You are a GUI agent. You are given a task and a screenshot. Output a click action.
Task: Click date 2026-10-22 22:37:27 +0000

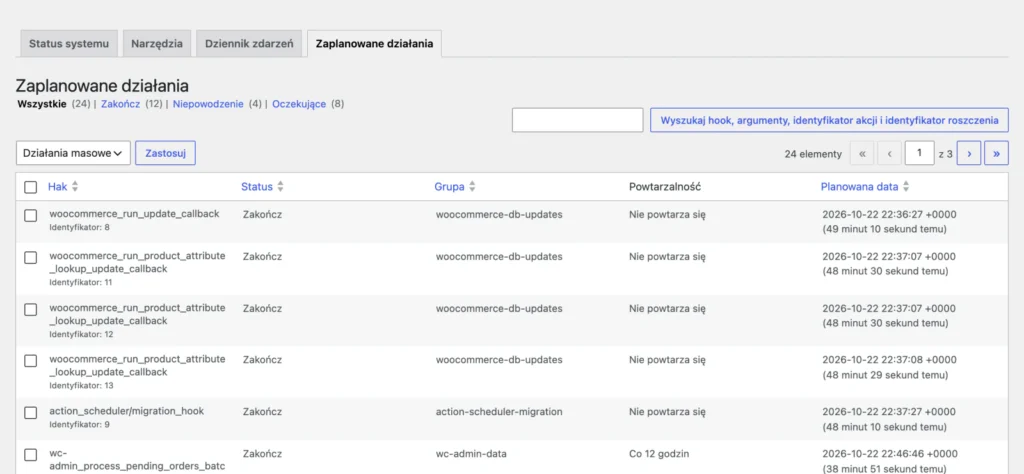coord(888,412)
